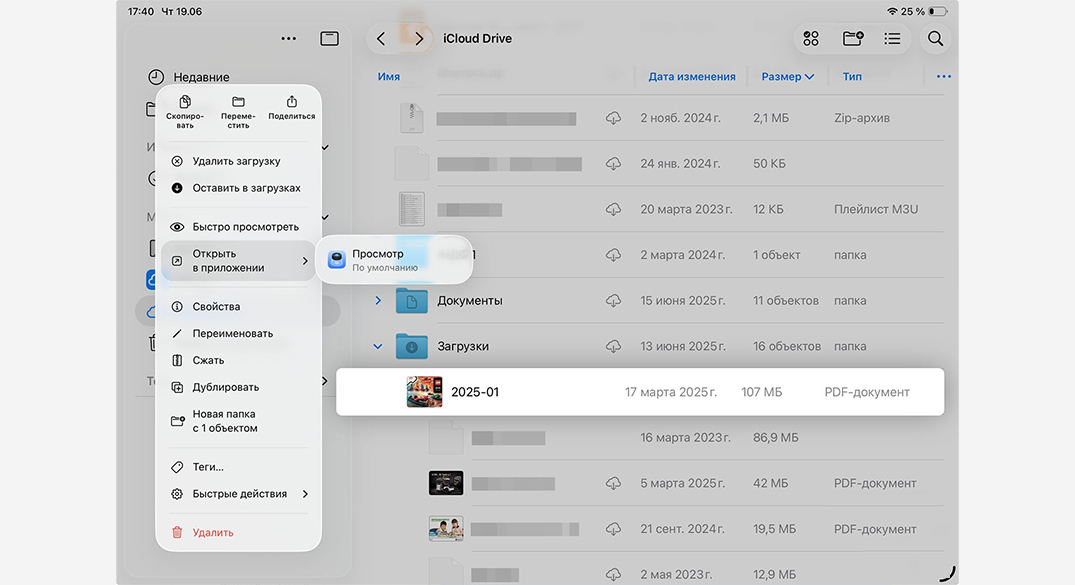The height and width of the screenshot is (585, 1075).
Task: Tap the Copy icon in context menu
Action: 185,102
